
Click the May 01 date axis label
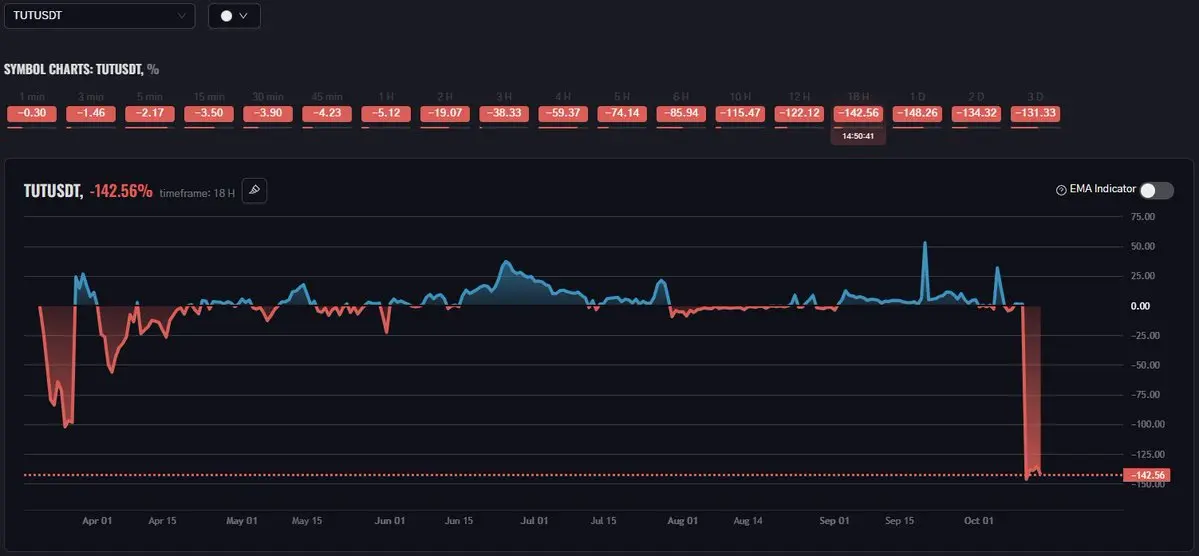[x=242, y=521]
